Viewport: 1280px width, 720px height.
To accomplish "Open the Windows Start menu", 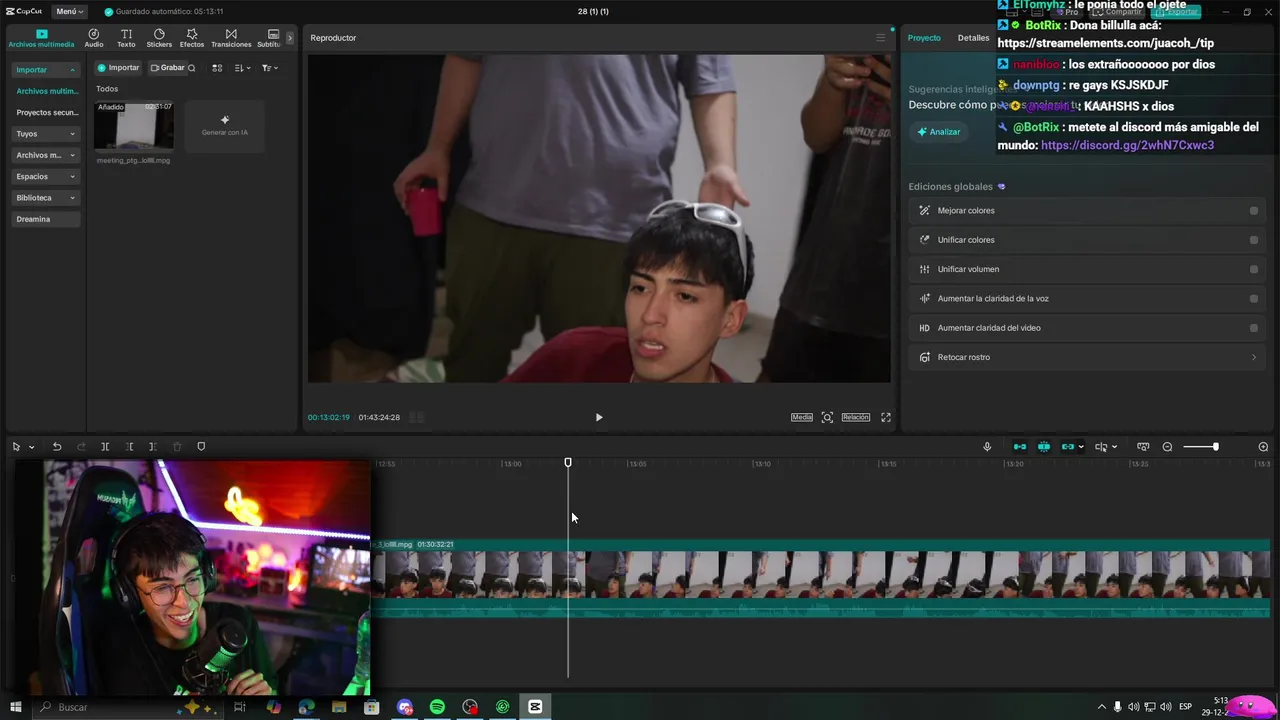I will 15,707.
